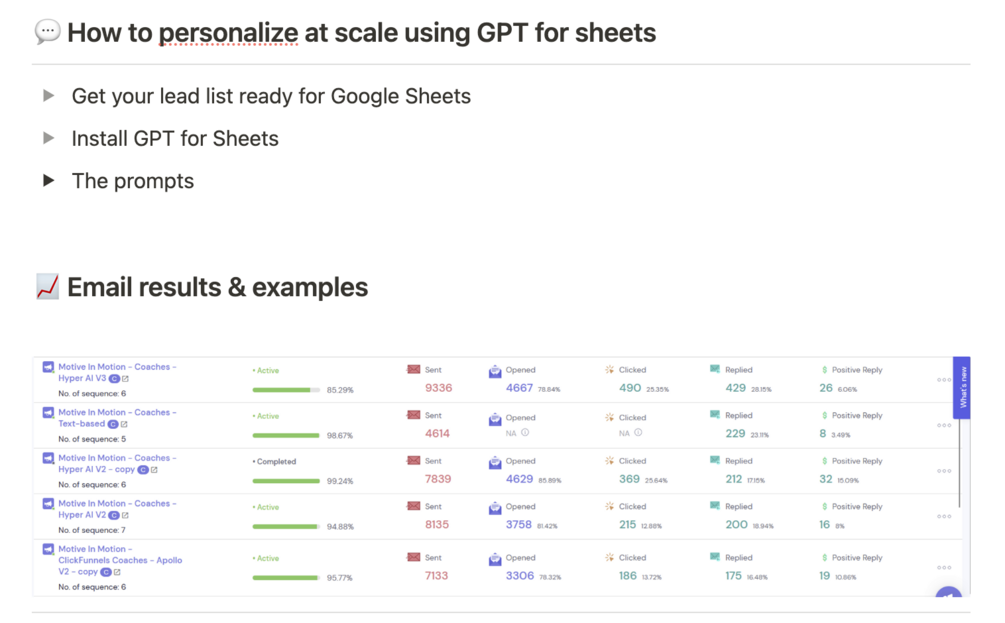
Task: Open external link icon for Text-based campaign
Action: [125, 424]
